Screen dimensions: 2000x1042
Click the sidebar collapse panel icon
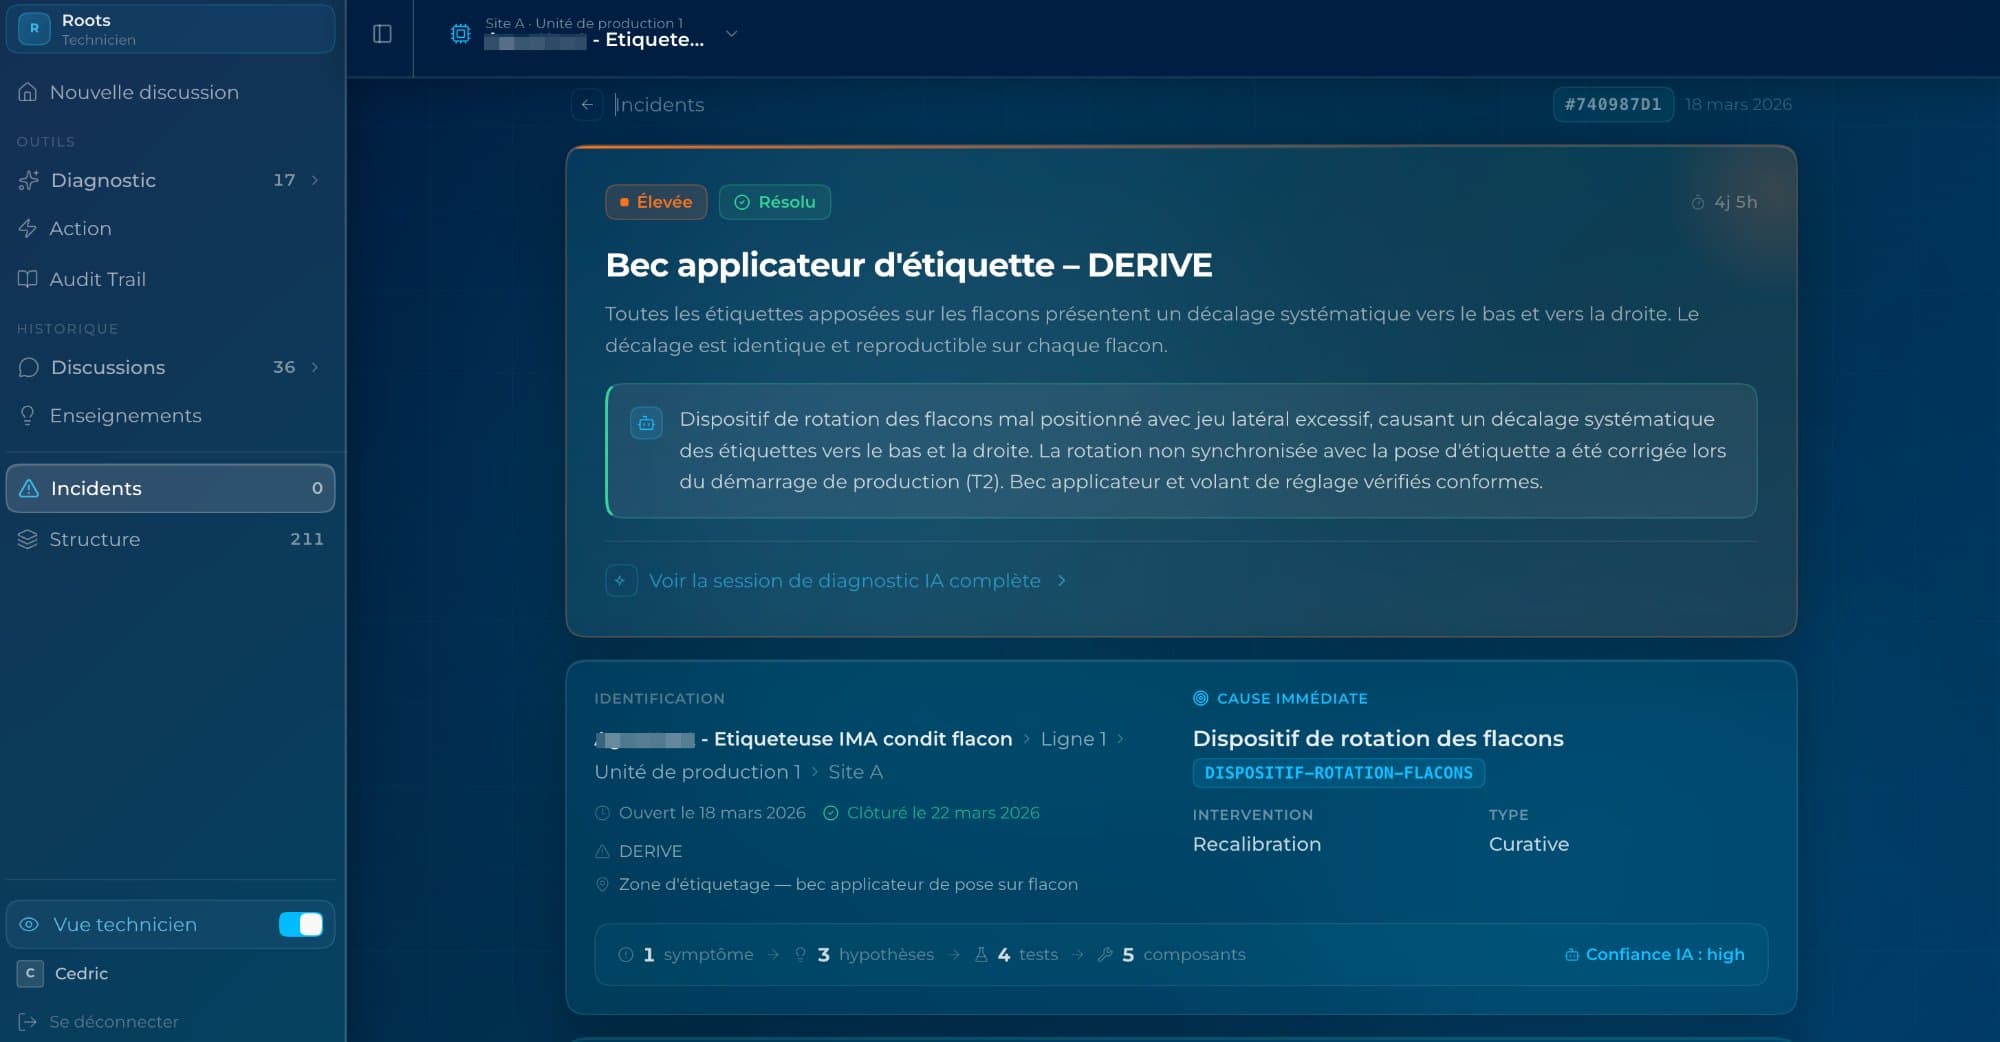pos(382,34)
